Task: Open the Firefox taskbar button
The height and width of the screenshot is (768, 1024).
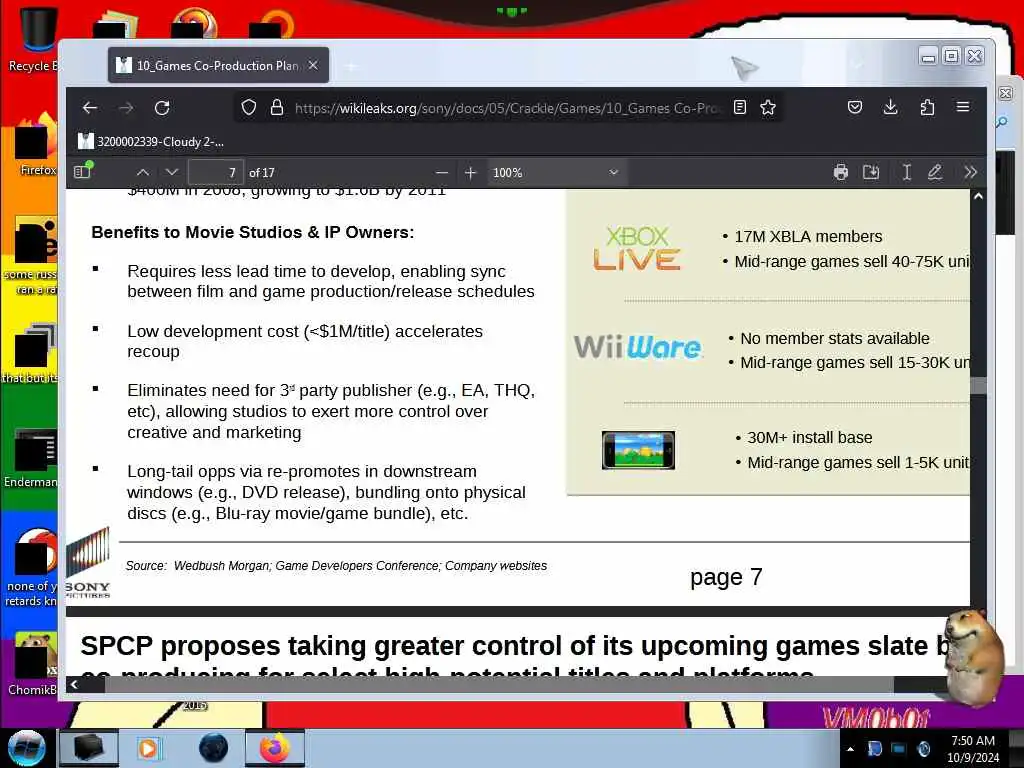Action: pos(275,748)
